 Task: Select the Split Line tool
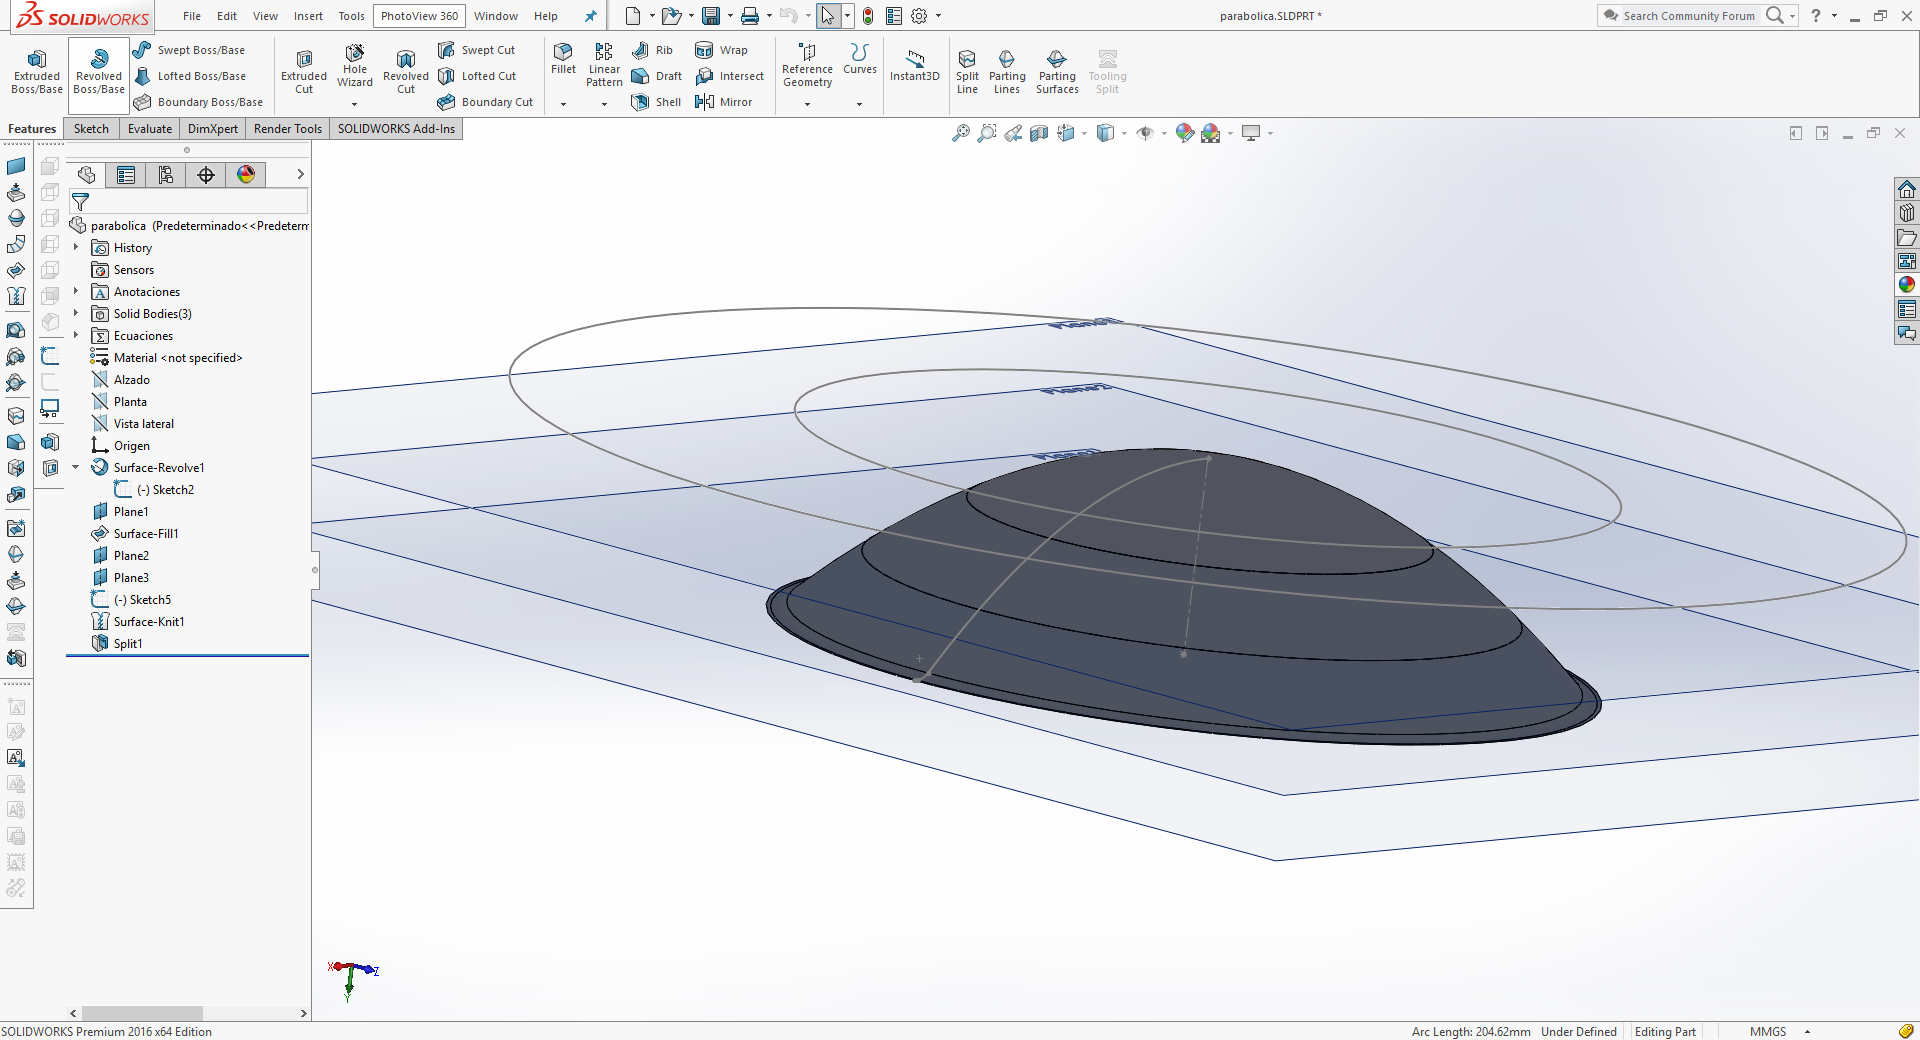click(x=967, y=71)
